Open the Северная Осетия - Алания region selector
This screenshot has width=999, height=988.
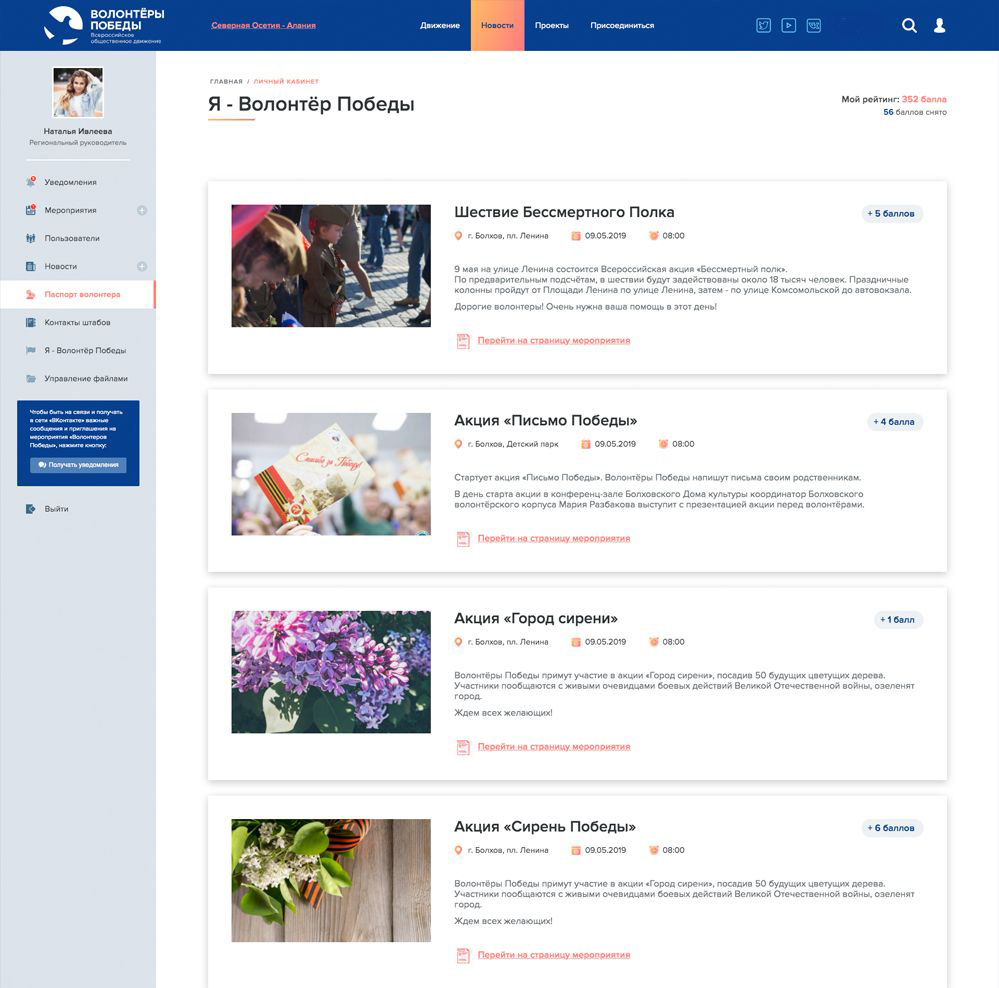(x=263, y=25)
